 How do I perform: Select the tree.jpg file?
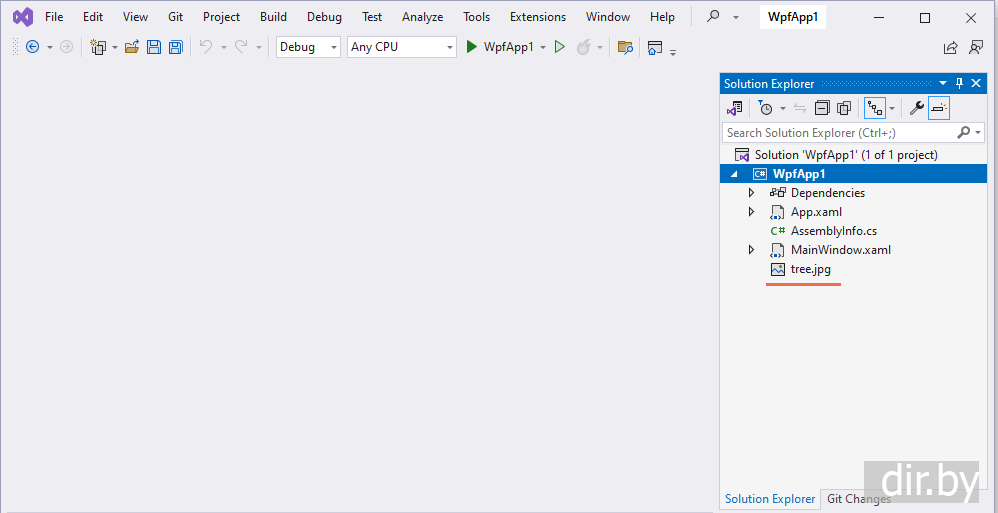[810, 269]
